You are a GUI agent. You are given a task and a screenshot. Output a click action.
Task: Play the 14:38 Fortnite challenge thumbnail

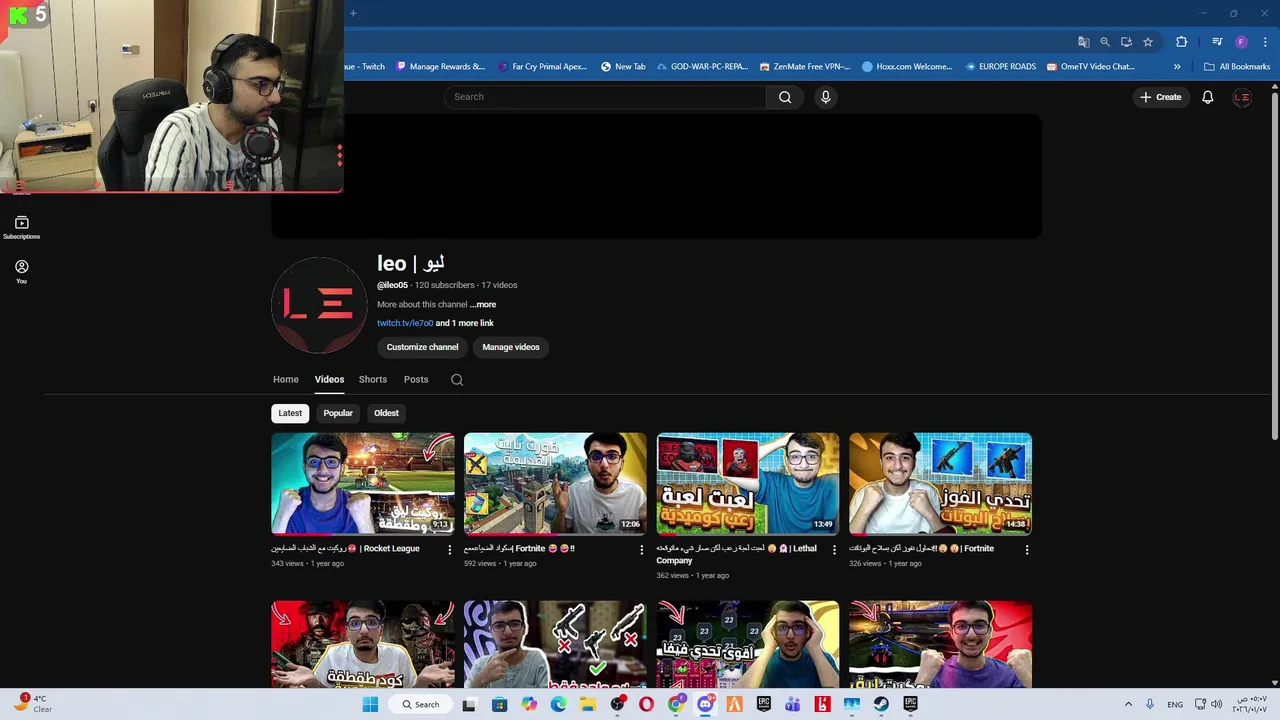pos(940,484)
